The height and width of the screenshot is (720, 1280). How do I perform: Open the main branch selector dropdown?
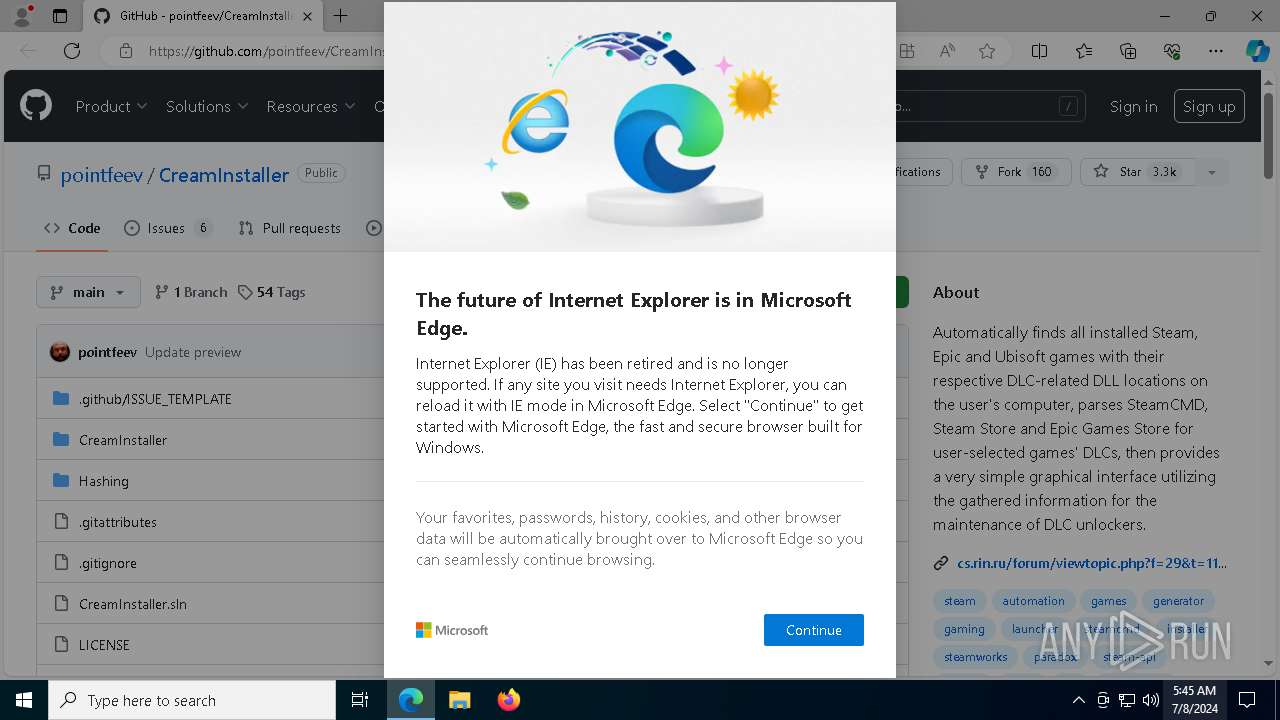[89, 292]
